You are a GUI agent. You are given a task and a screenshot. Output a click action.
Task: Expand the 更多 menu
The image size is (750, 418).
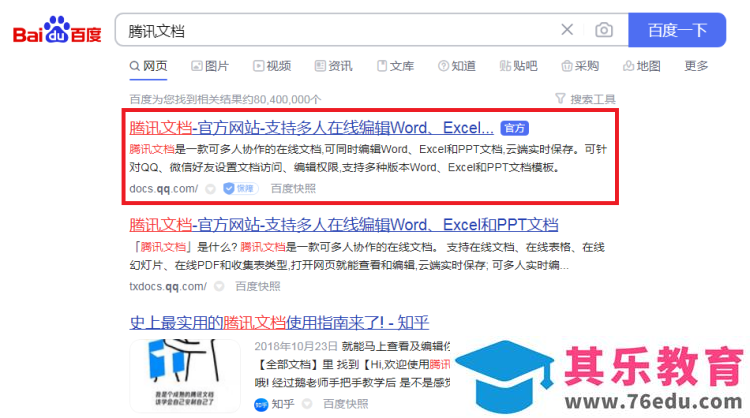click(696, 66)
